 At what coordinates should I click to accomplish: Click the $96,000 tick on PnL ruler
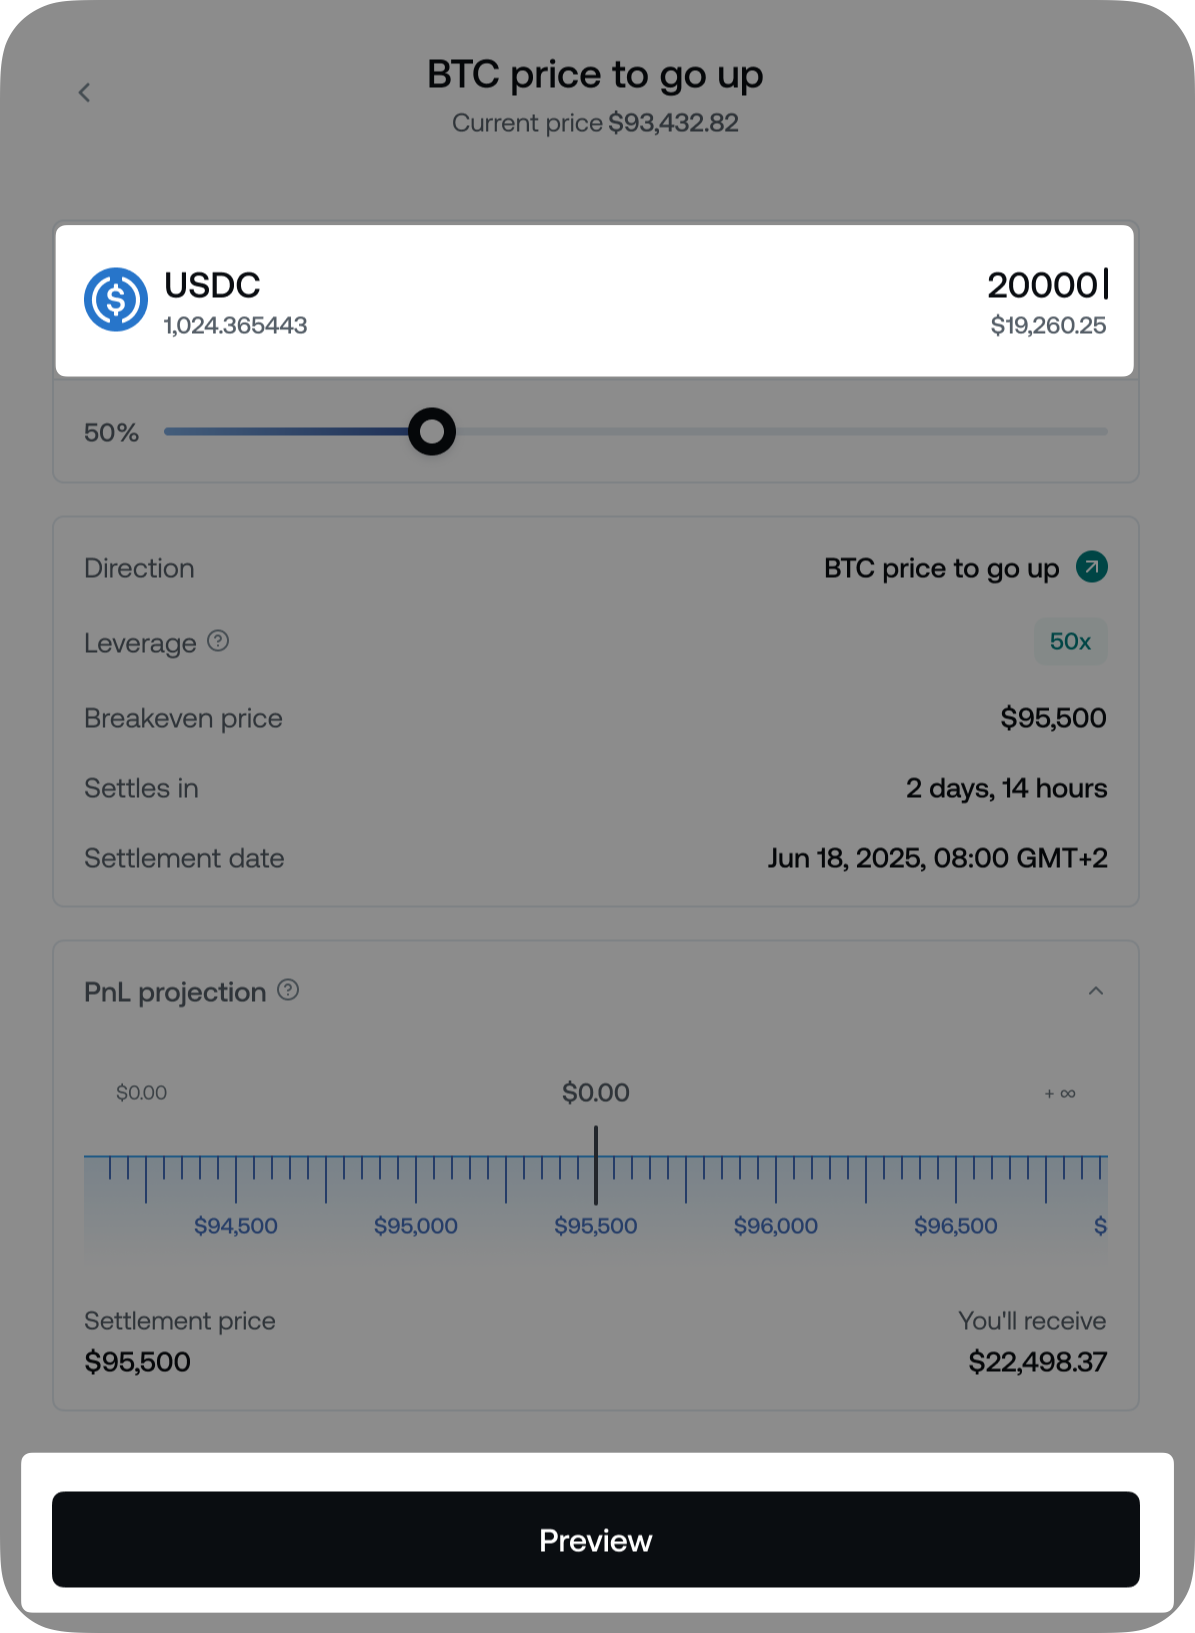776,1180
